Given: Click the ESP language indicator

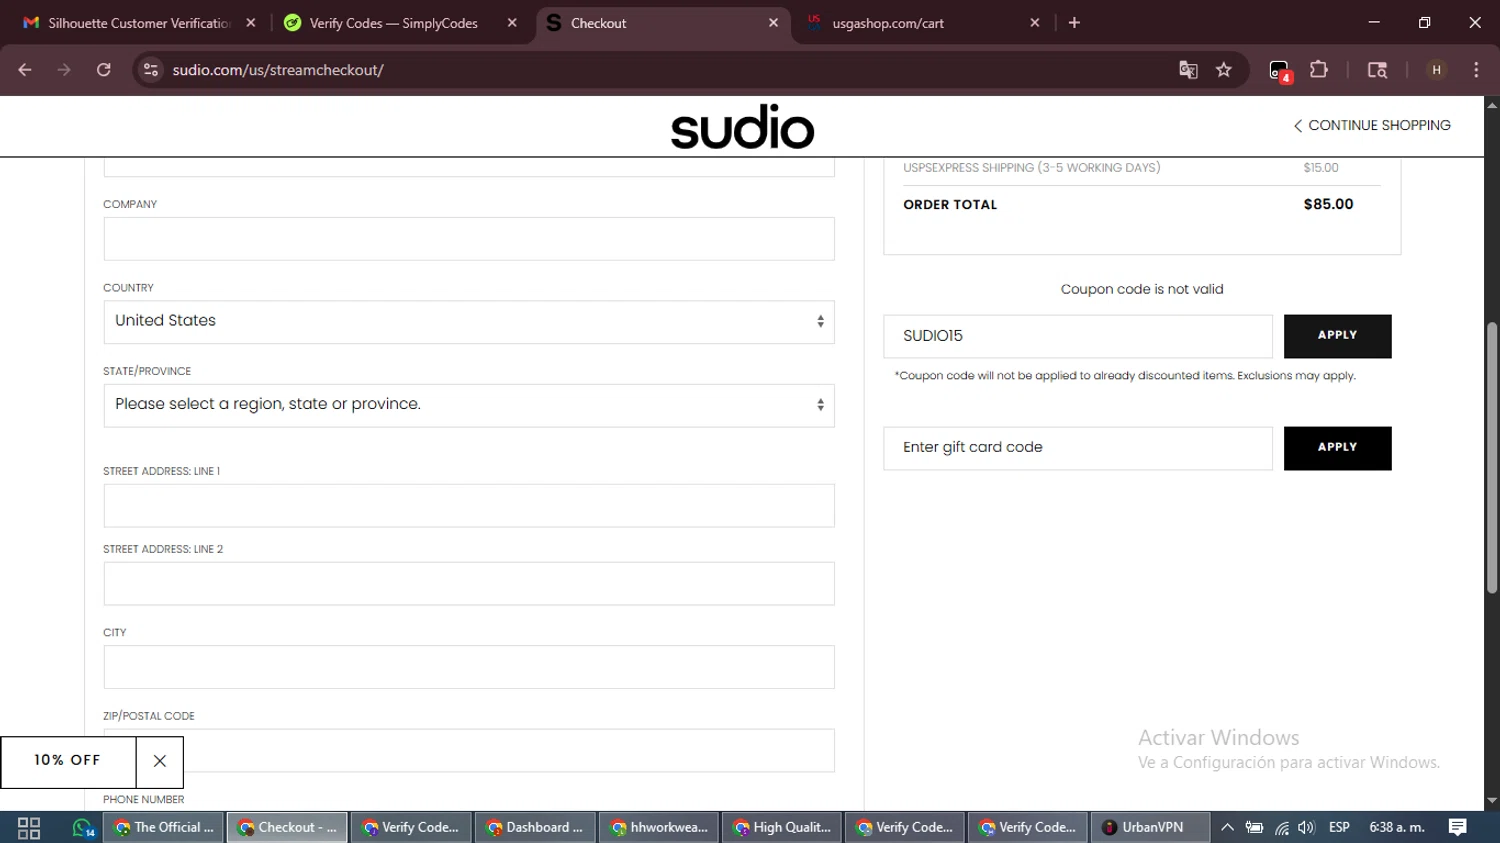Looking at the screenshot, I should [x=1339, y=828].
